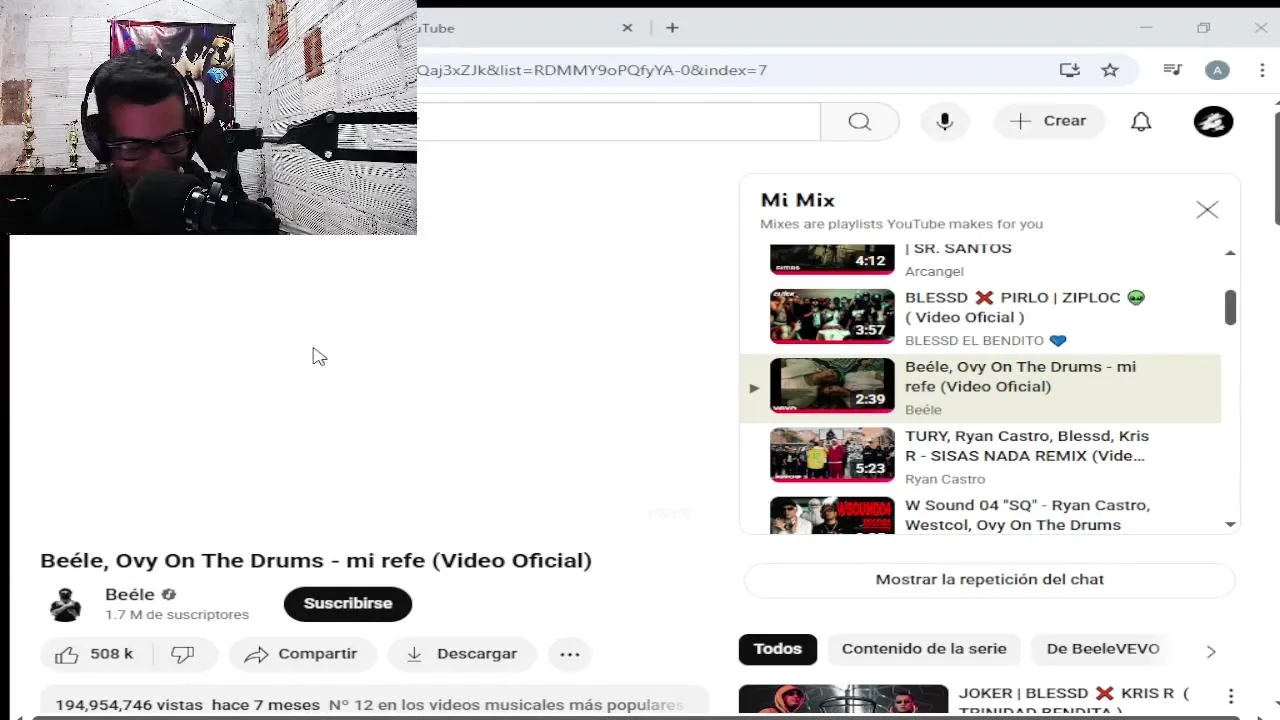Click Mostrar la repetición del chat
This screenshot has width=1280, height=720.
(x=990, y=580)
